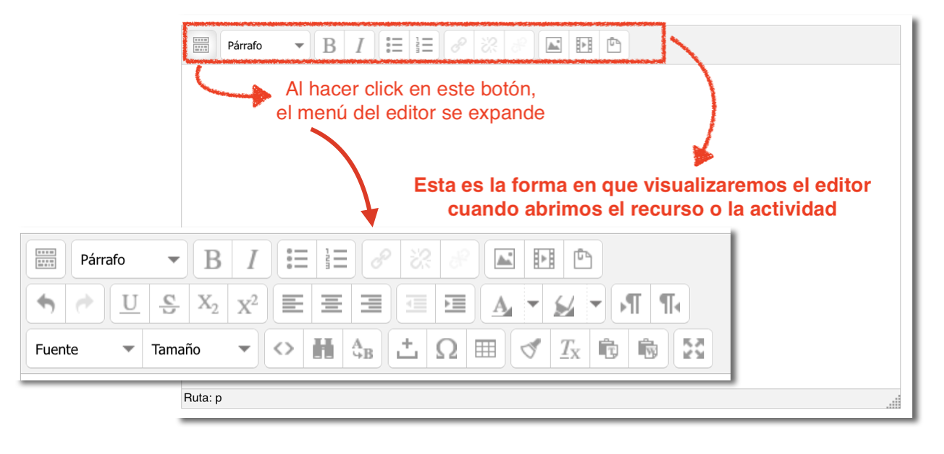Click the paste as plain text icon

pyautogui.click(x=609, y=349)
